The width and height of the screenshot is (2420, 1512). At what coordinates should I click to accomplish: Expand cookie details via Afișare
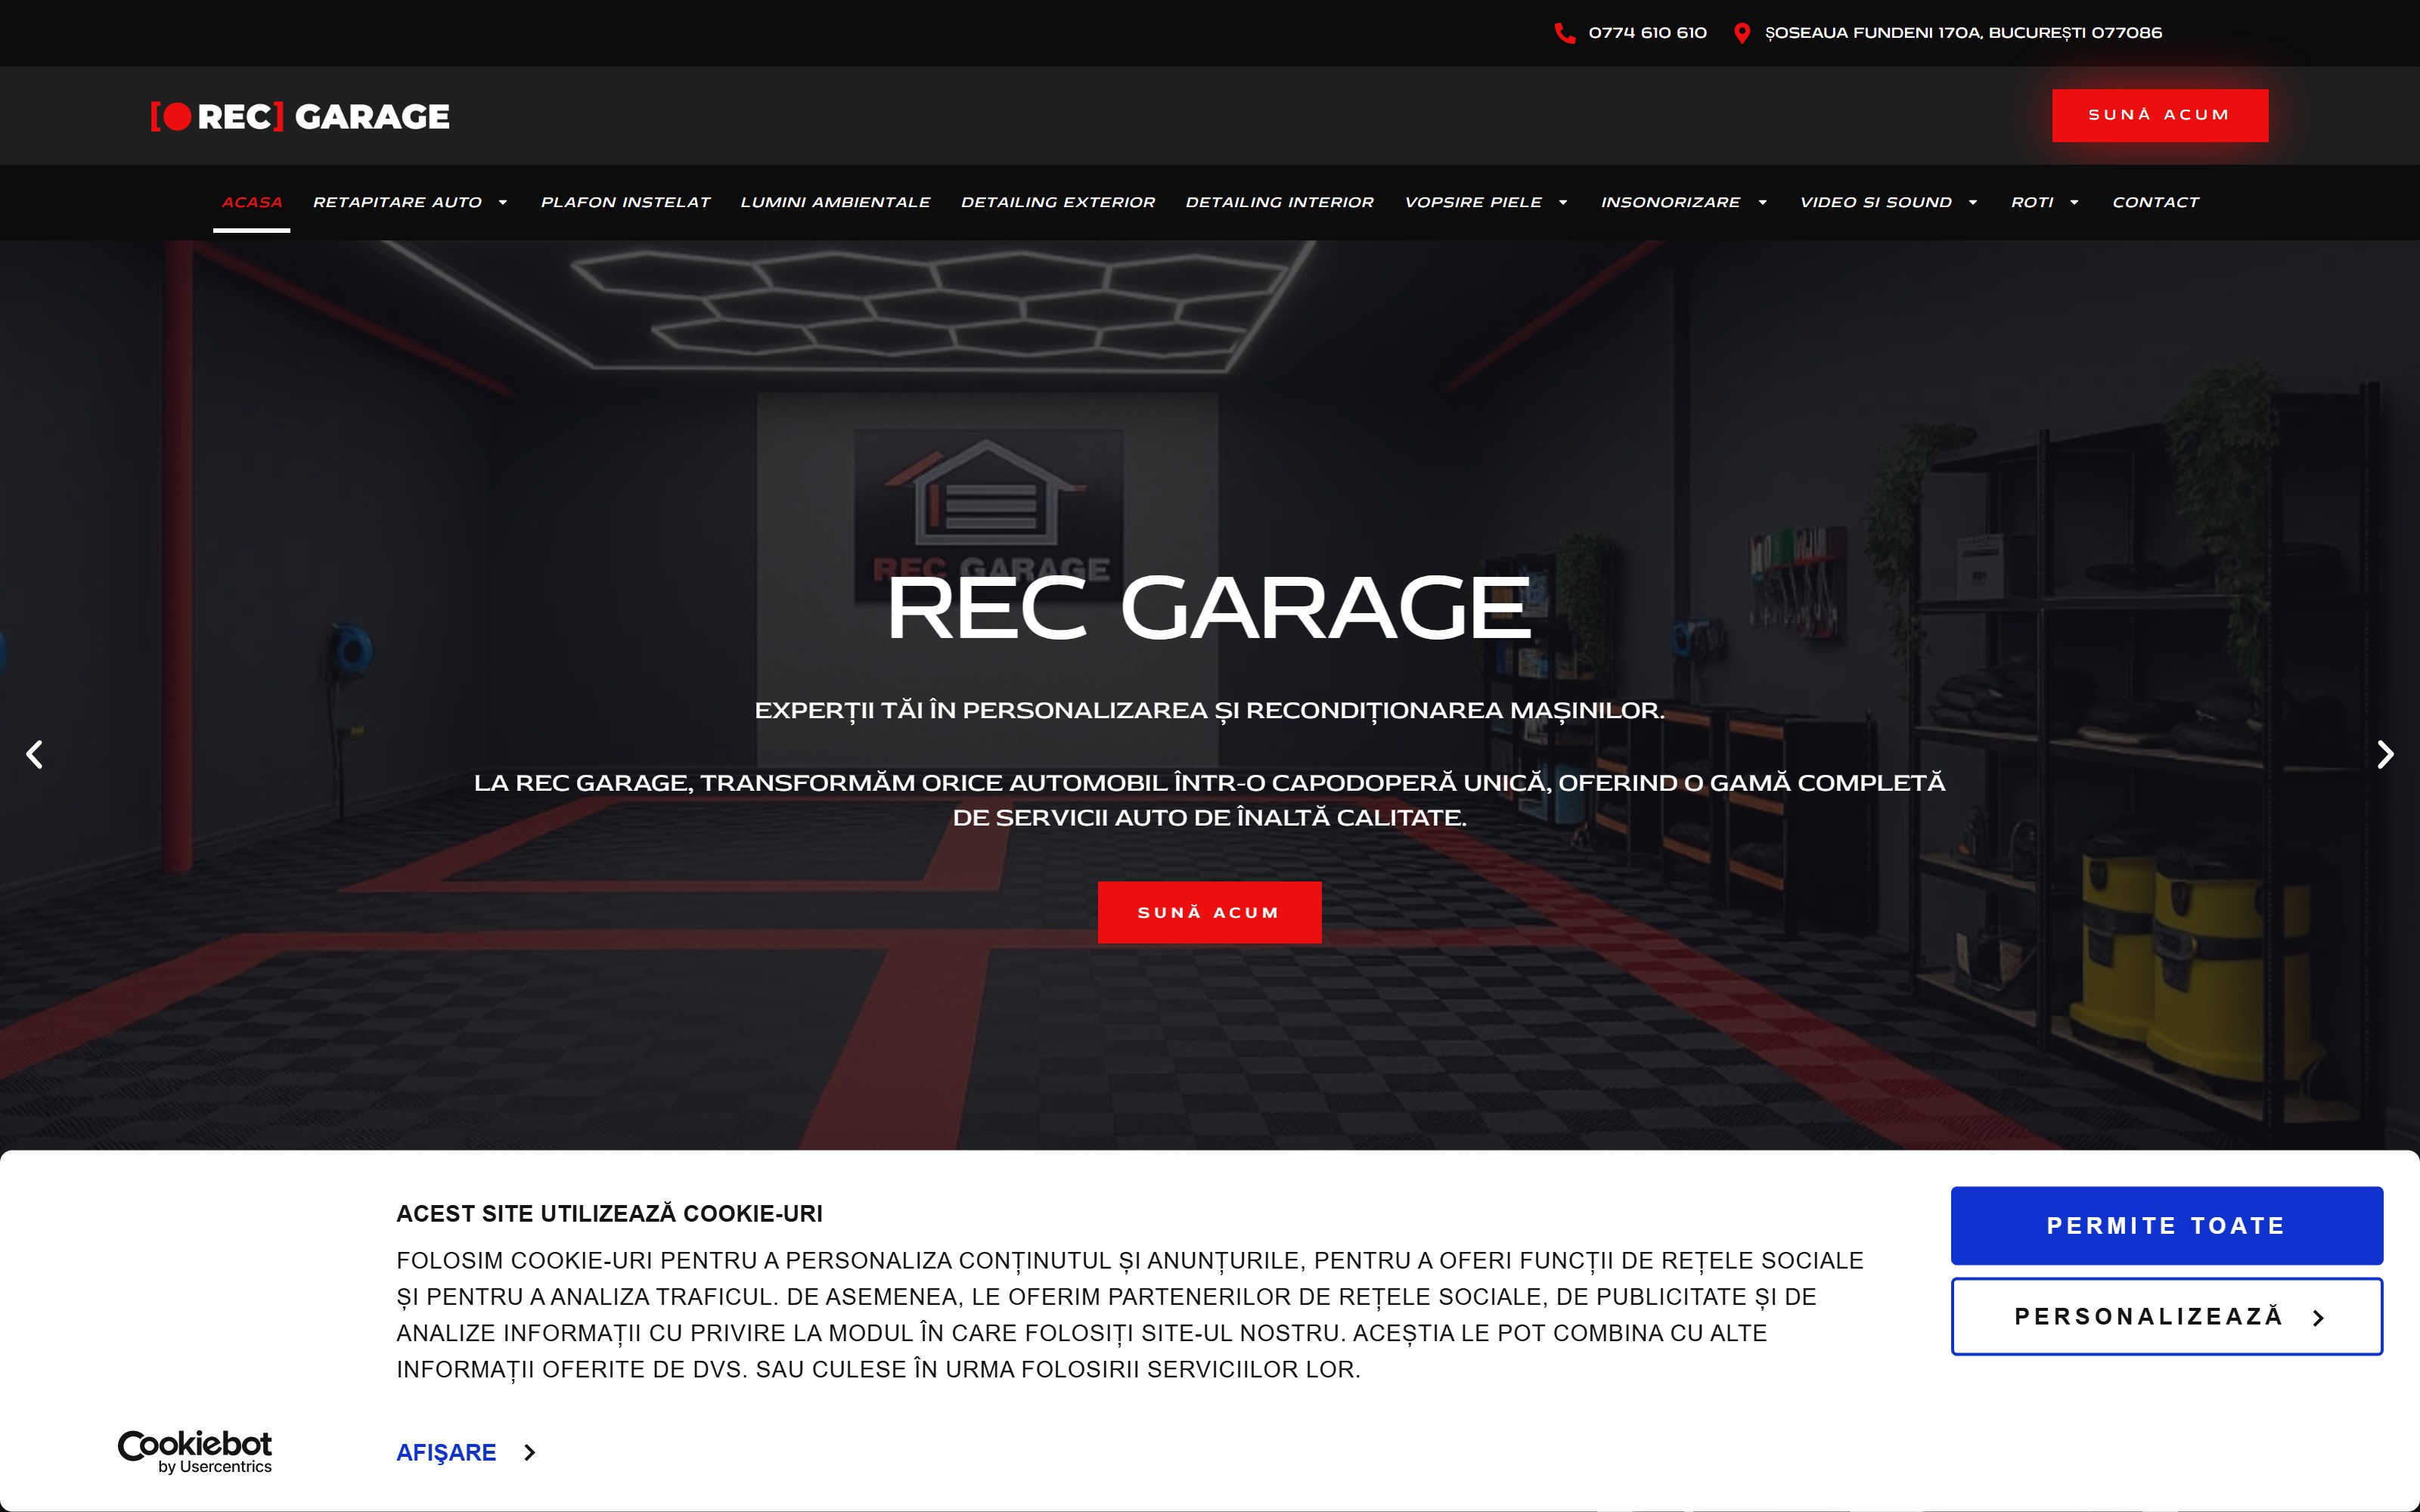click(466, 1452)
